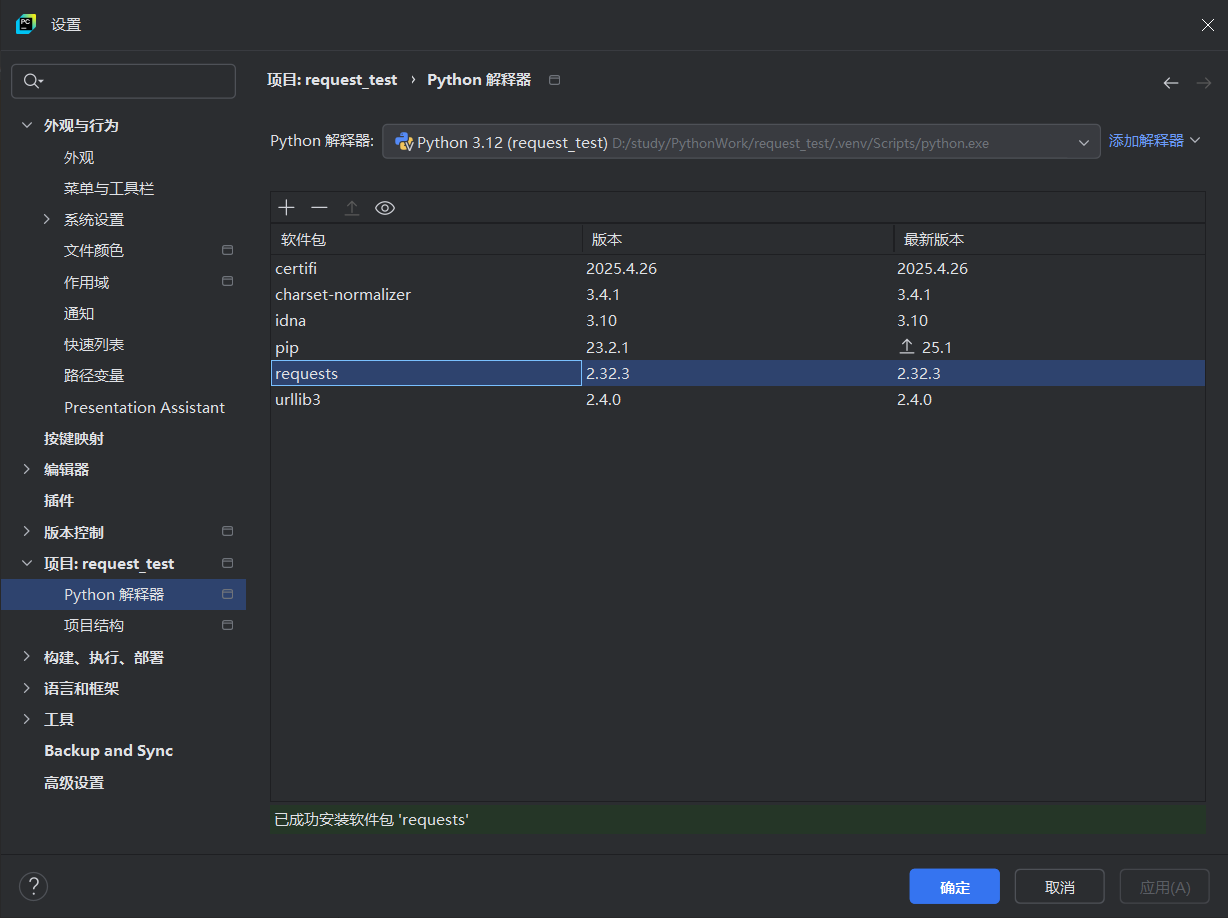The image size is (1228, 918).
Task: Select 项目结构 in settings tree
Action: 94,625
